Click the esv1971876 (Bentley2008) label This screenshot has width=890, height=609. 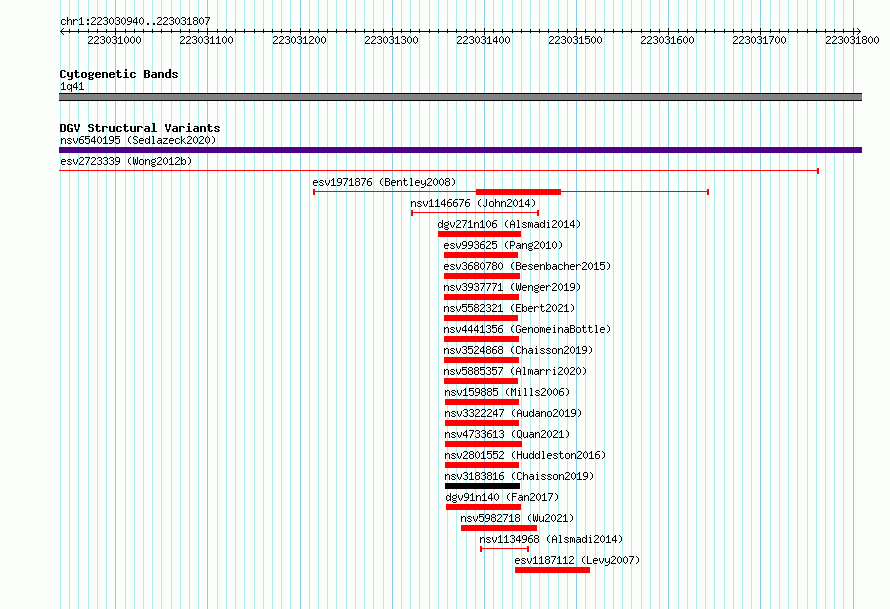coord(384,182)
